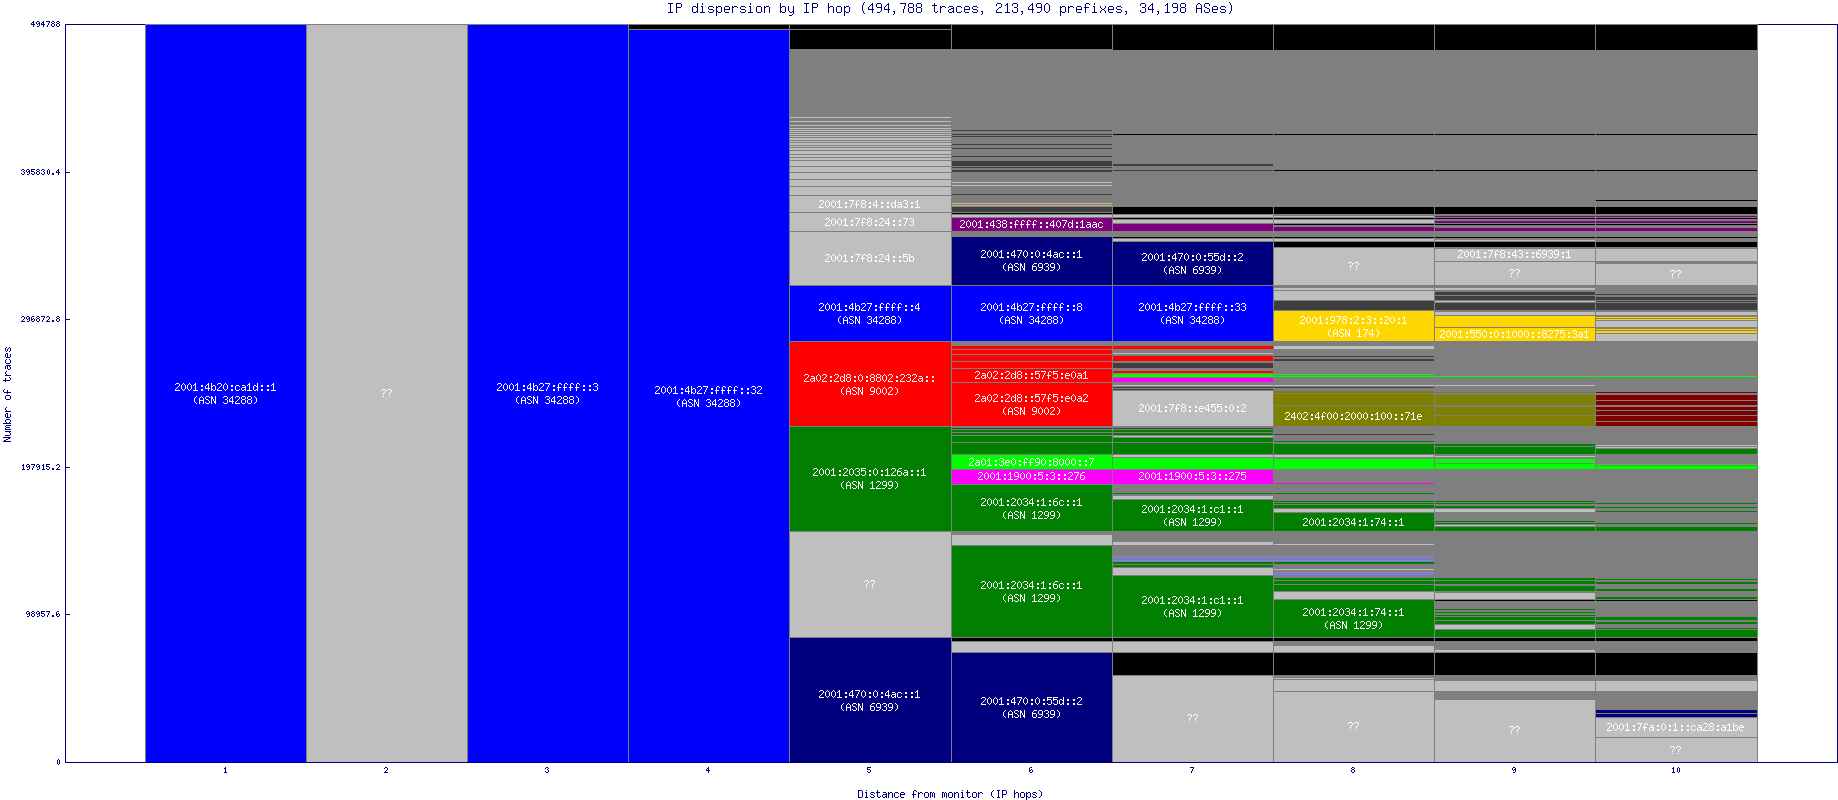Click the blue 2001:4b27:ffff::4 segment
Viewport: 1838px width, 800px height.
click(870, 313)
